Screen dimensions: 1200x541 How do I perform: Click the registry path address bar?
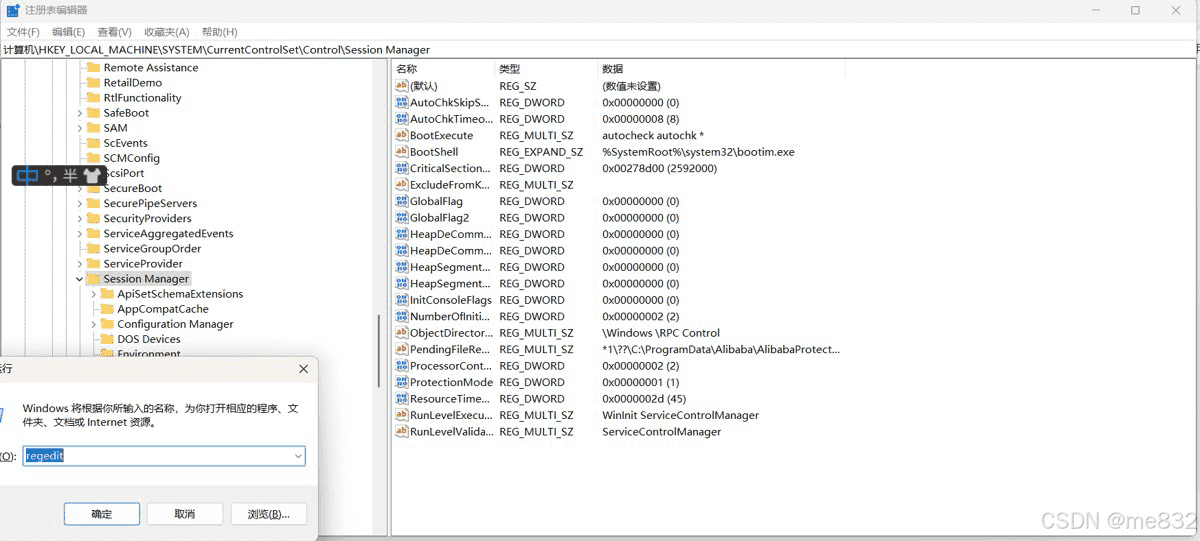(600, 49)
